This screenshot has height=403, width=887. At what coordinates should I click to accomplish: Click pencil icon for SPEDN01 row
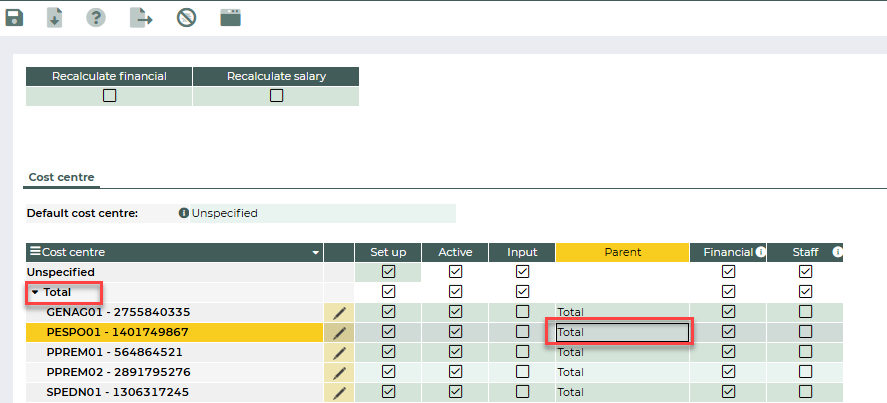(x=339, y=392)
